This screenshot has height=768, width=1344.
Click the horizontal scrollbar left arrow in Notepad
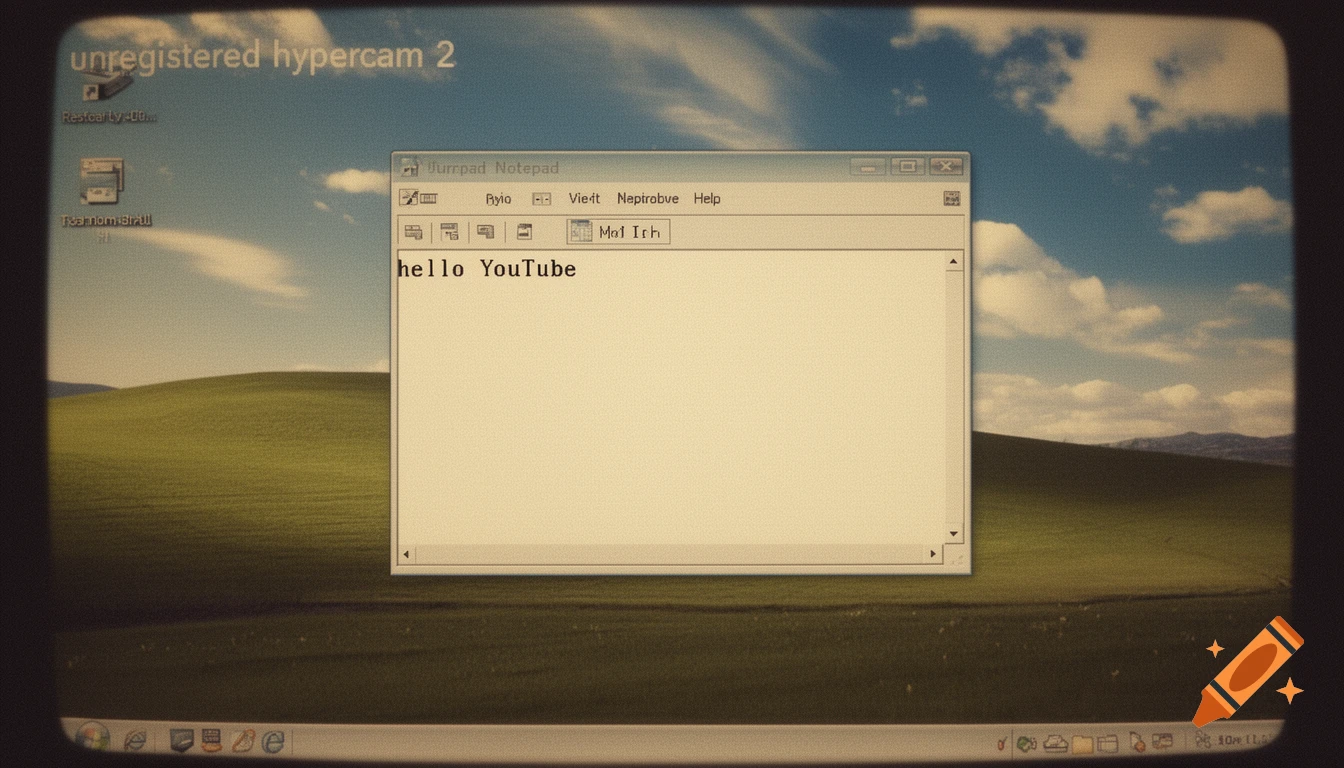pyautogui.click(x=406, y=553)
